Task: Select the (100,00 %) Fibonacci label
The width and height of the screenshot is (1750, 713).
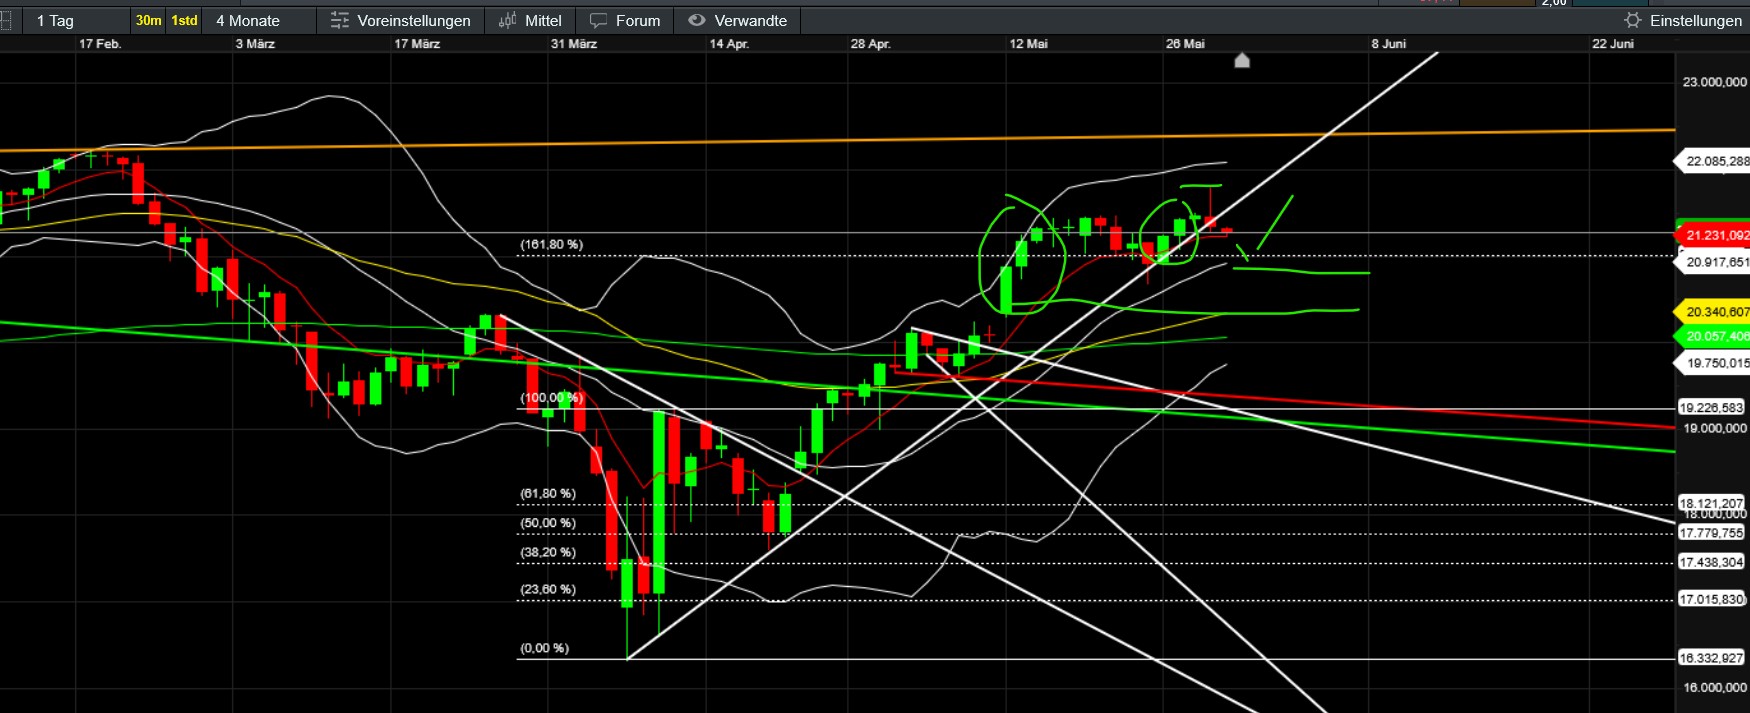Action: (x=551, y=398)
